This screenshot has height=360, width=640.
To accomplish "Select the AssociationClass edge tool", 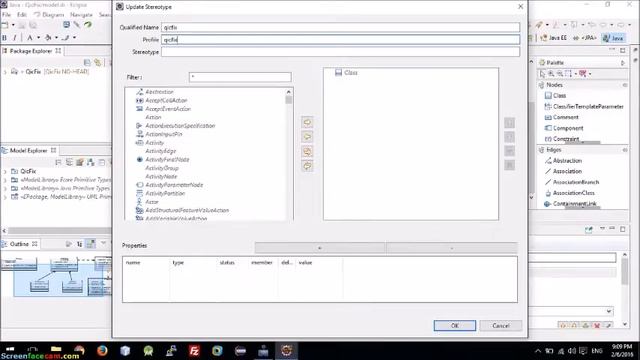I will tap(570, 193).
